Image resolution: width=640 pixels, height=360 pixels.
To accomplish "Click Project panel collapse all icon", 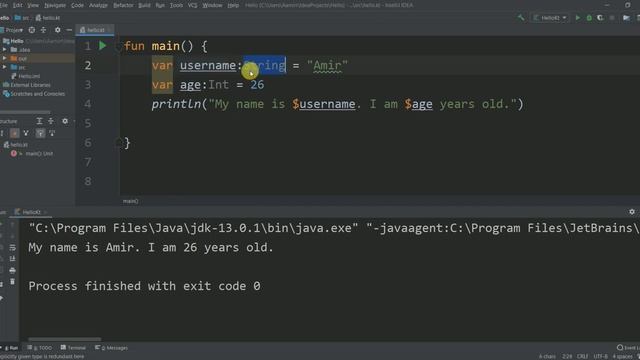I will (x=43, y=30).
